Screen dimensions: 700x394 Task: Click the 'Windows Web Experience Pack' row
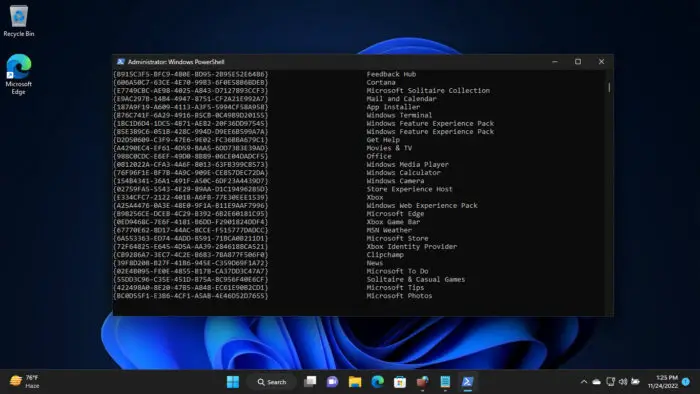pyautogui.click(x=422, y=206)
